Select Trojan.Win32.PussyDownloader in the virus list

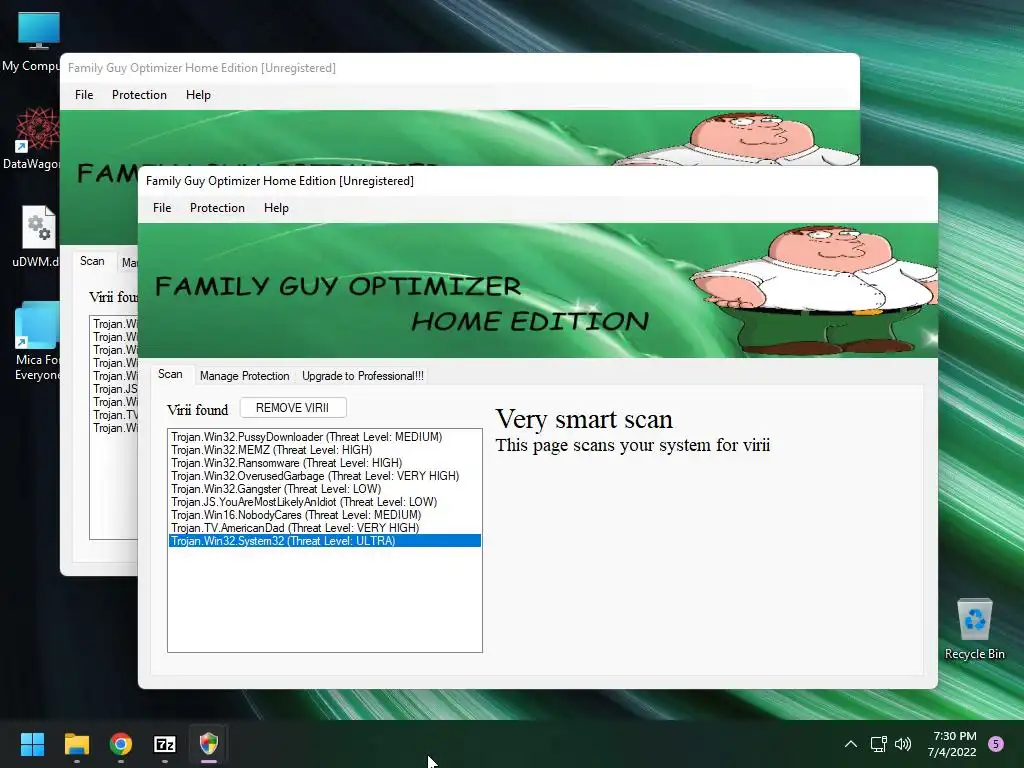[x=325, y=437]
